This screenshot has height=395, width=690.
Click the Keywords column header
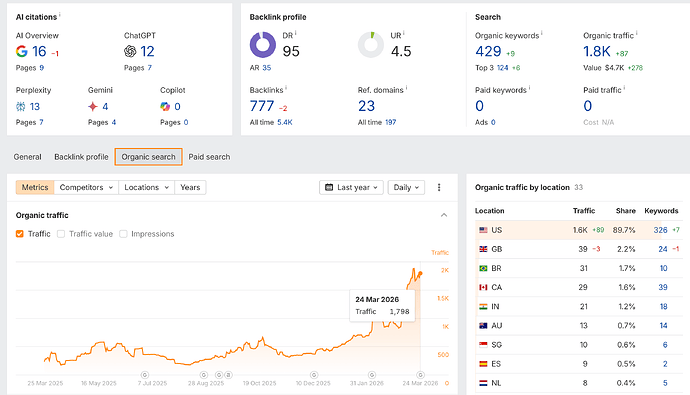661,211
